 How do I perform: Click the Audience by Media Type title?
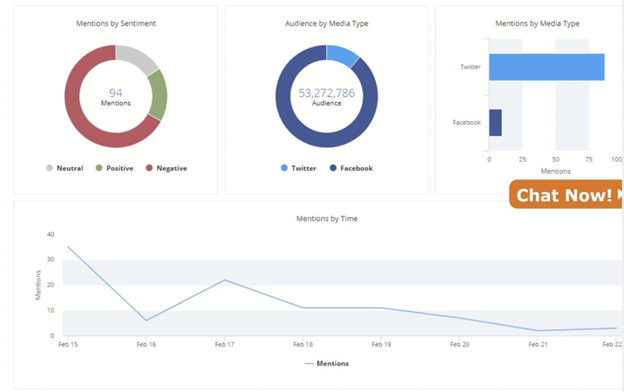[327, 23]
